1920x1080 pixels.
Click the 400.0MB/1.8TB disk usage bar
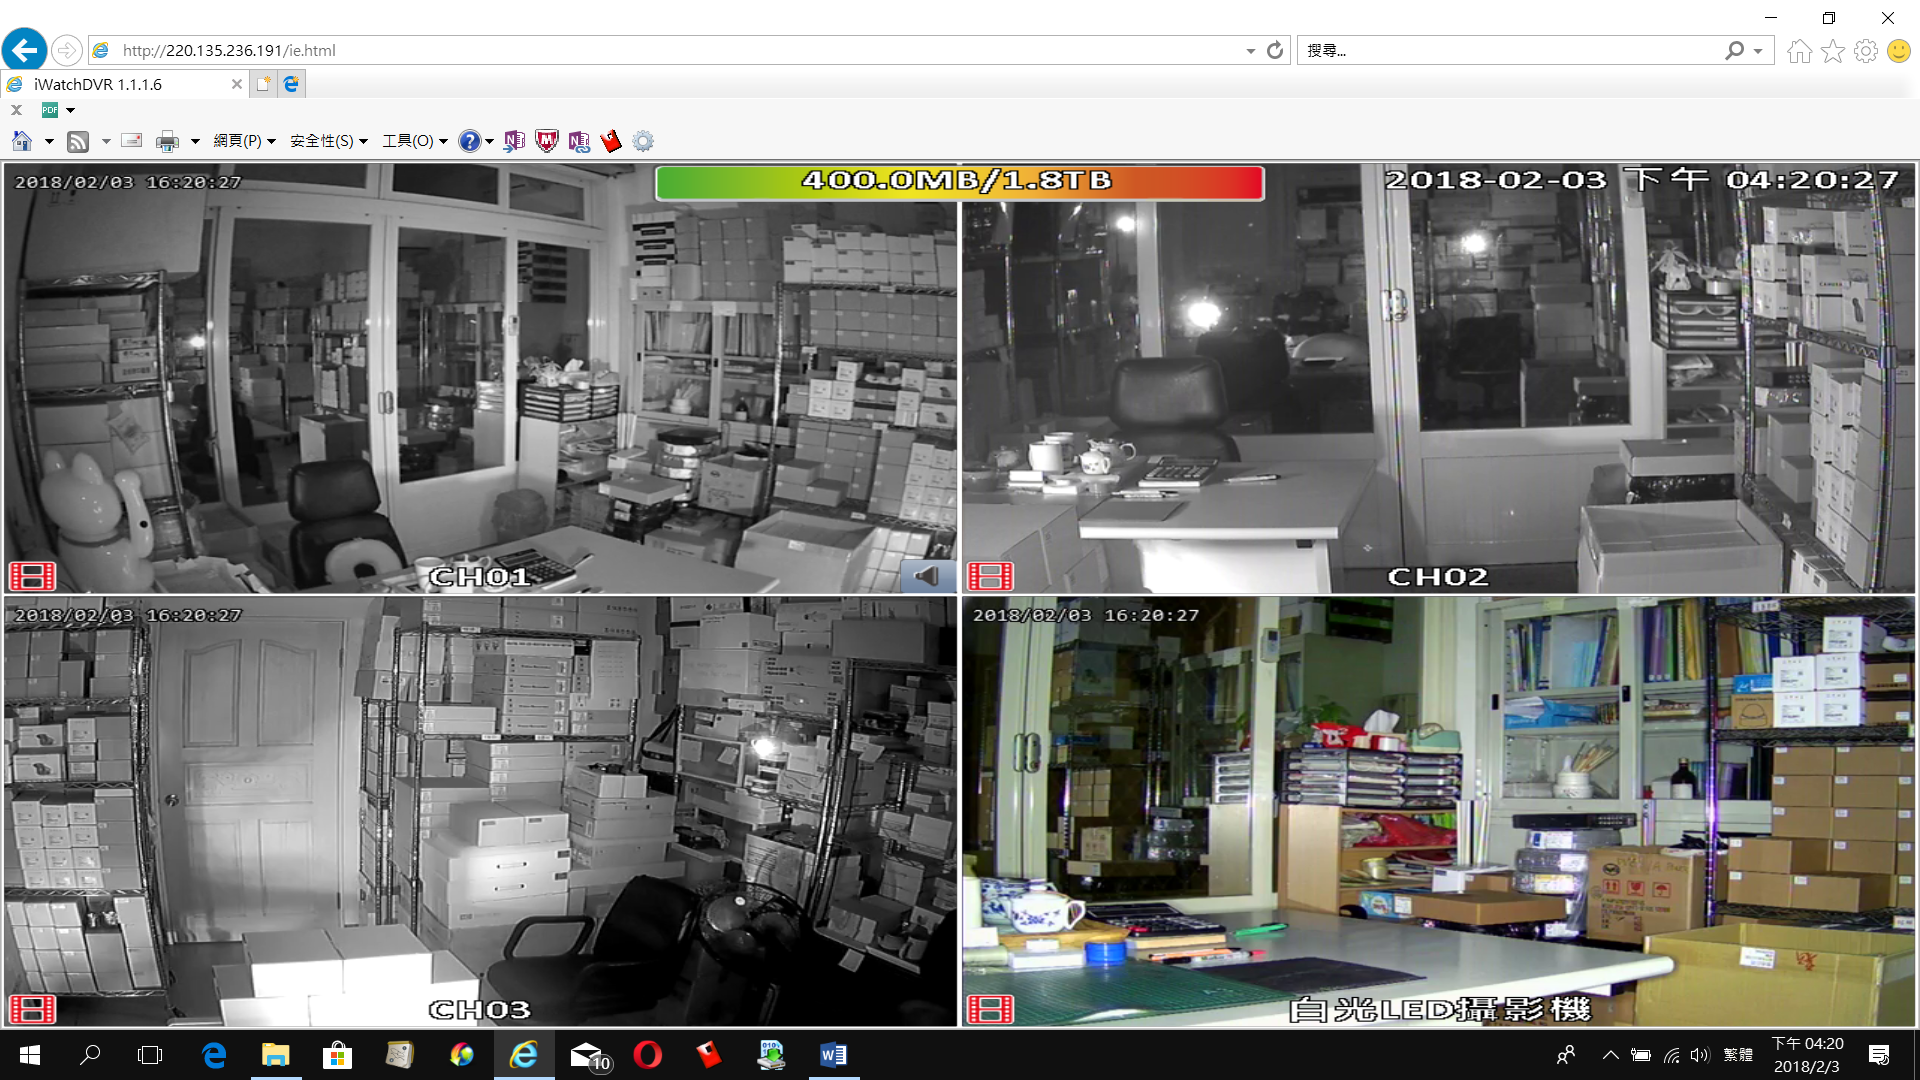click(x=958, y=181)
